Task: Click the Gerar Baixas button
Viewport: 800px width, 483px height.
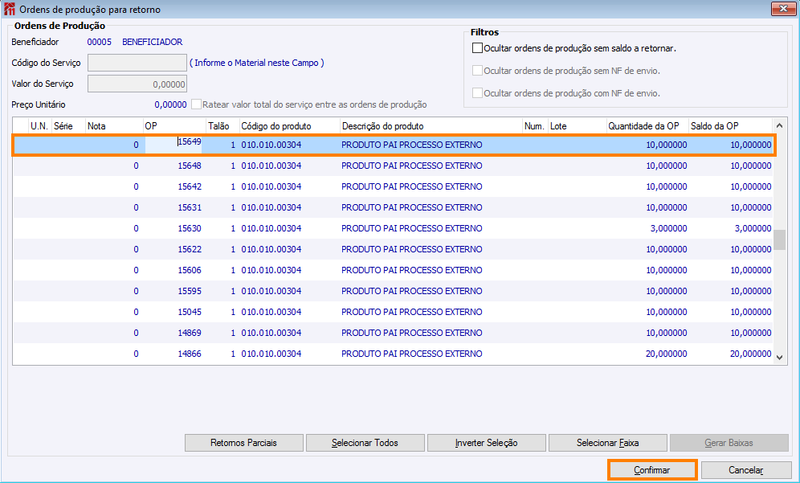Action: pyautogui.click(x=729, y=443)
